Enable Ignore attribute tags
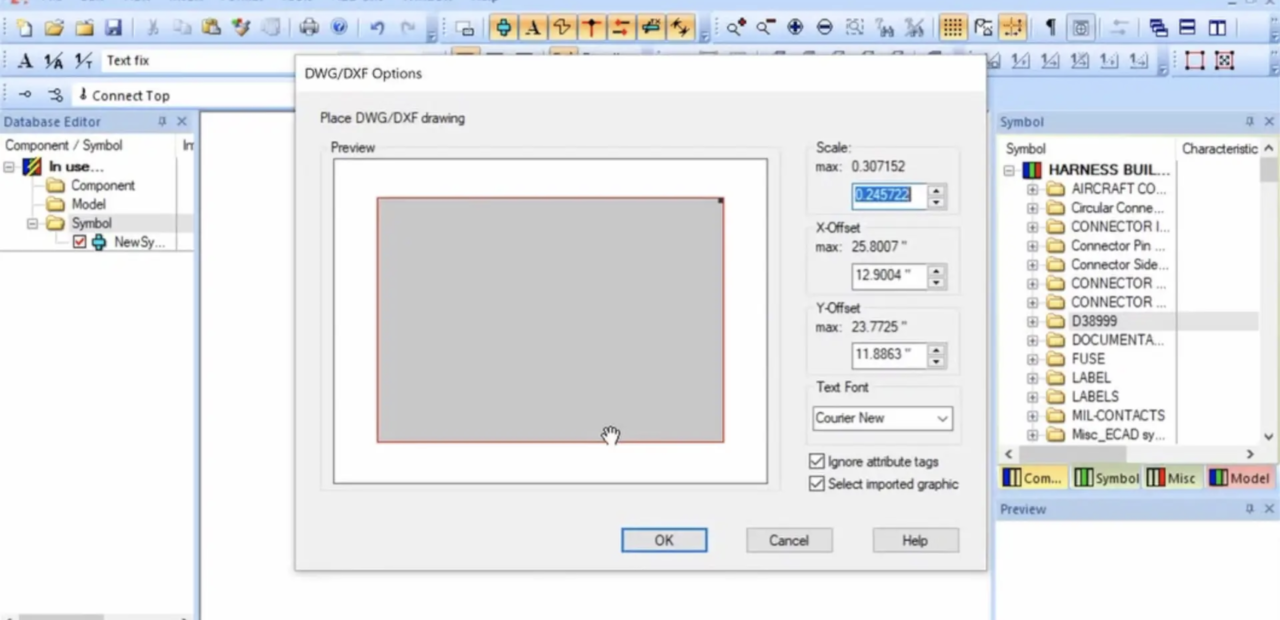Image resolution: width=1280 pixels, height=620 pixels. click(817, 461)
